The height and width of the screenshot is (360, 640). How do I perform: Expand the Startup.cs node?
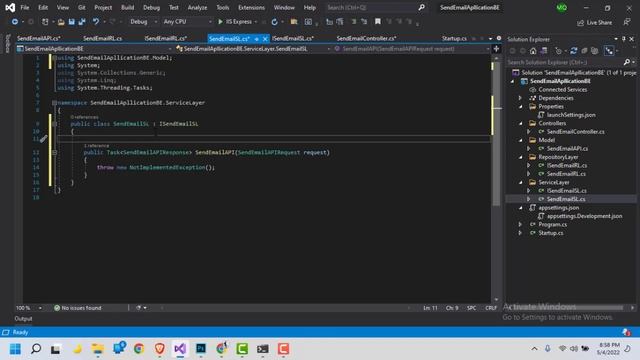[520, 233]
